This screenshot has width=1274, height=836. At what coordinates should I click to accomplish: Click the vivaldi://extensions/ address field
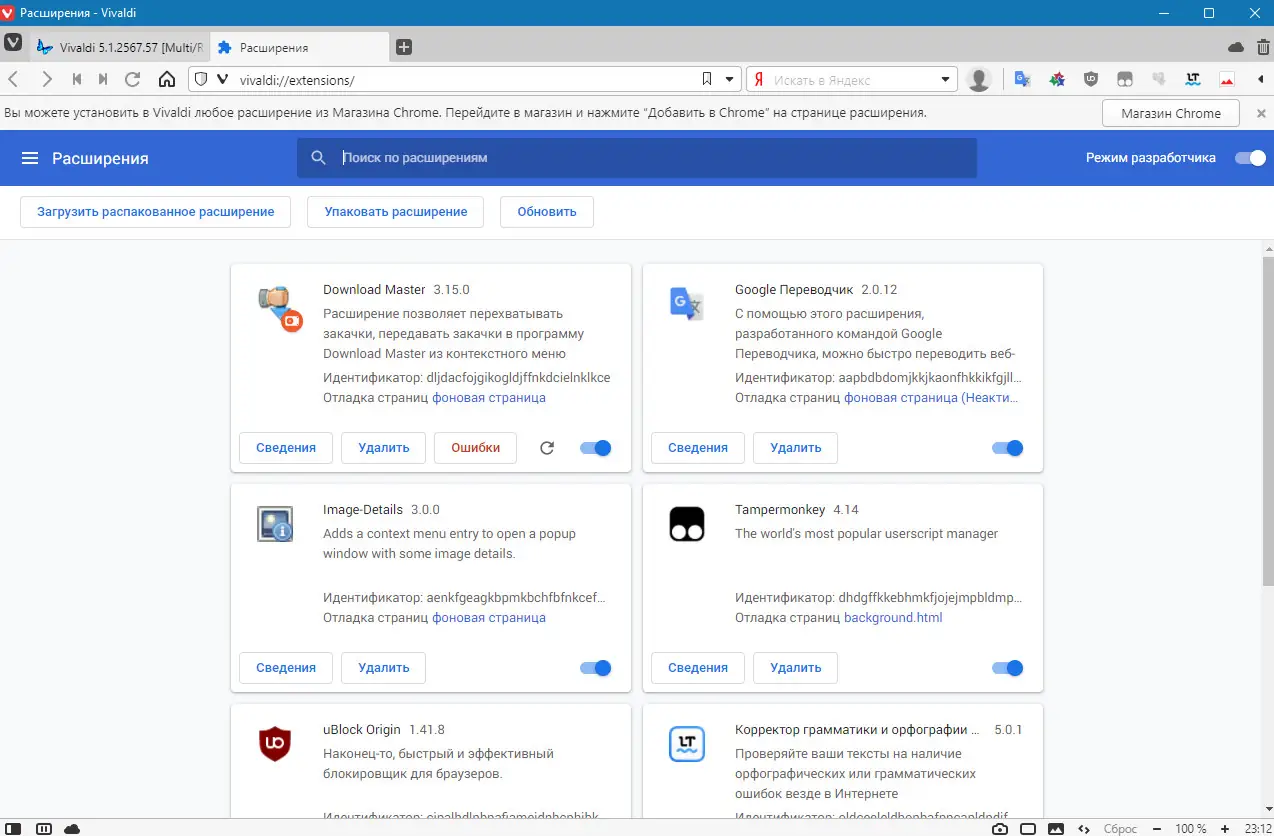point(465,80)
